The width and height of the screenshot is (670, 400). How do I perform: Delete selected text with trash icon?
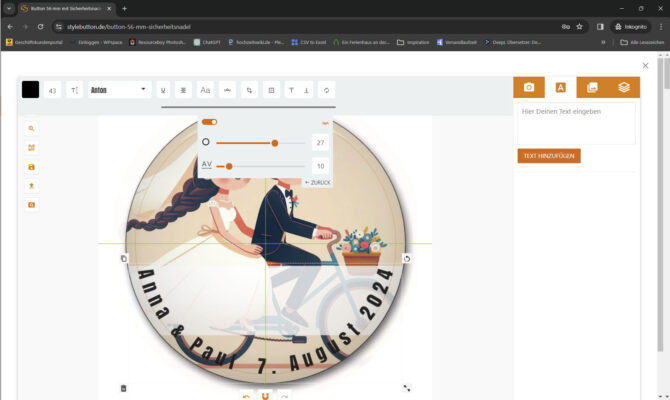point(124,388)
